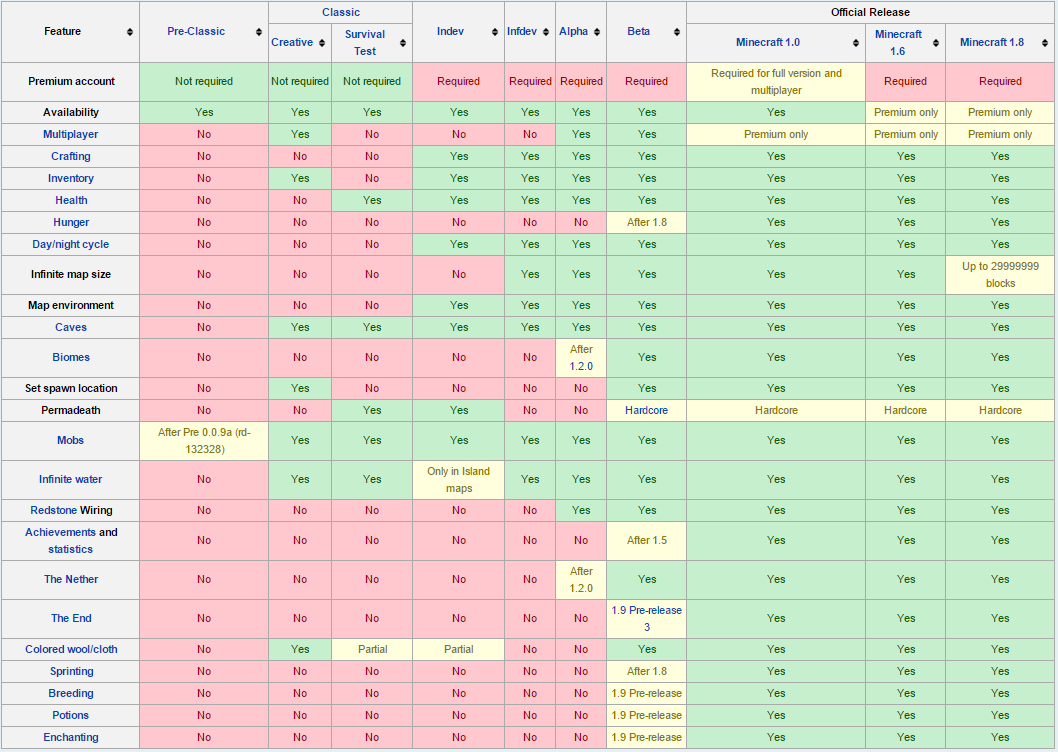Select the 'Partial' cell under Survival Test
The width and height of the screenshot is (1058, 752).
[x=372, y=649]
